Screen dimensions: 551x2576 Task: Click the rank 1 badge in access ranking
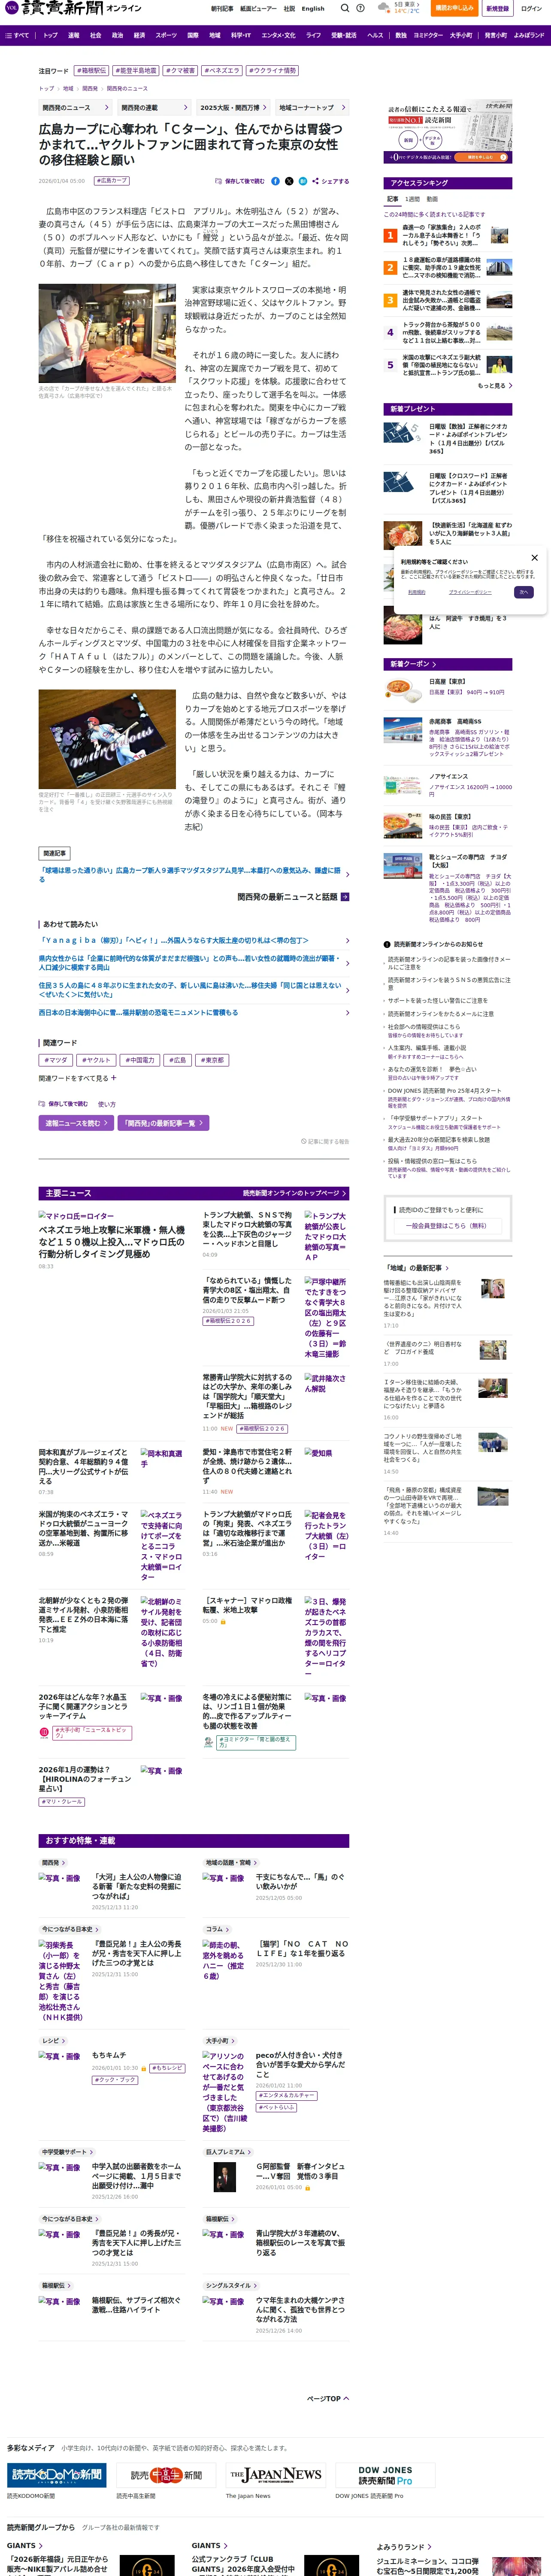pyautogui.click(x=390, y=236)
